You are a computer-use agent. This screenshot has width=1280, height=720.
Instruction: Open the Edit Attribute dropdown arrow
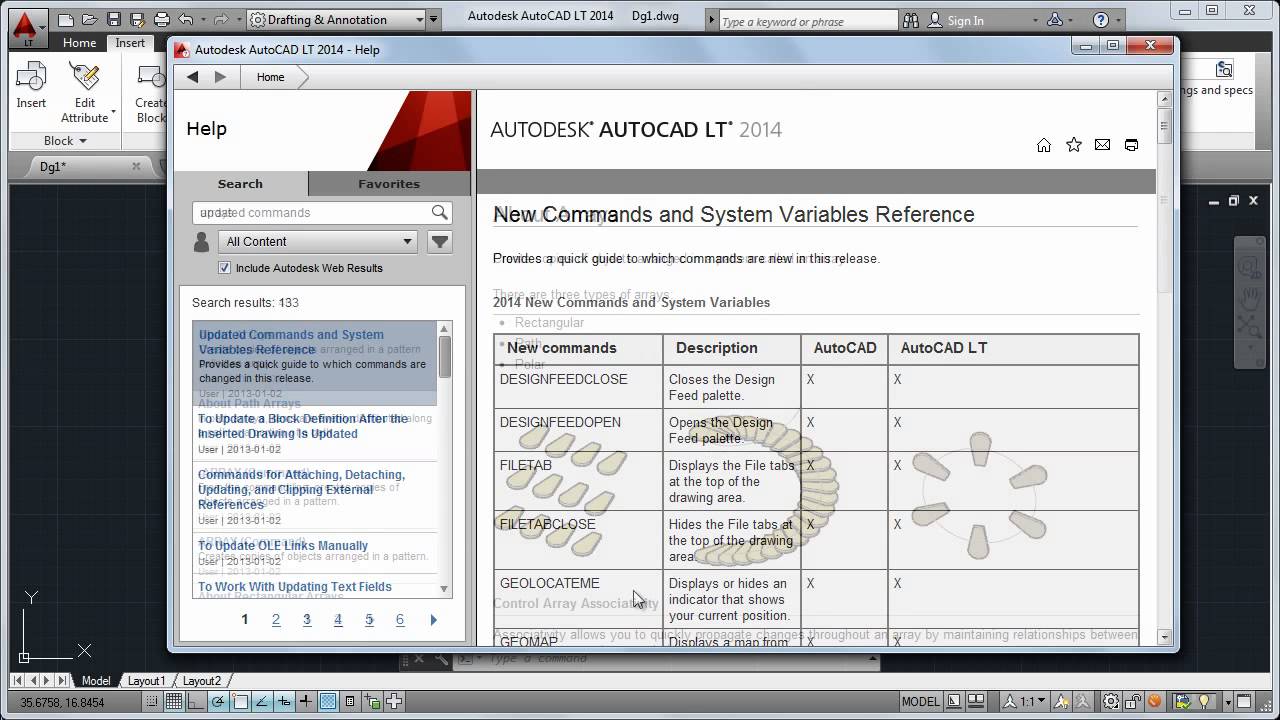click(113, 111)
